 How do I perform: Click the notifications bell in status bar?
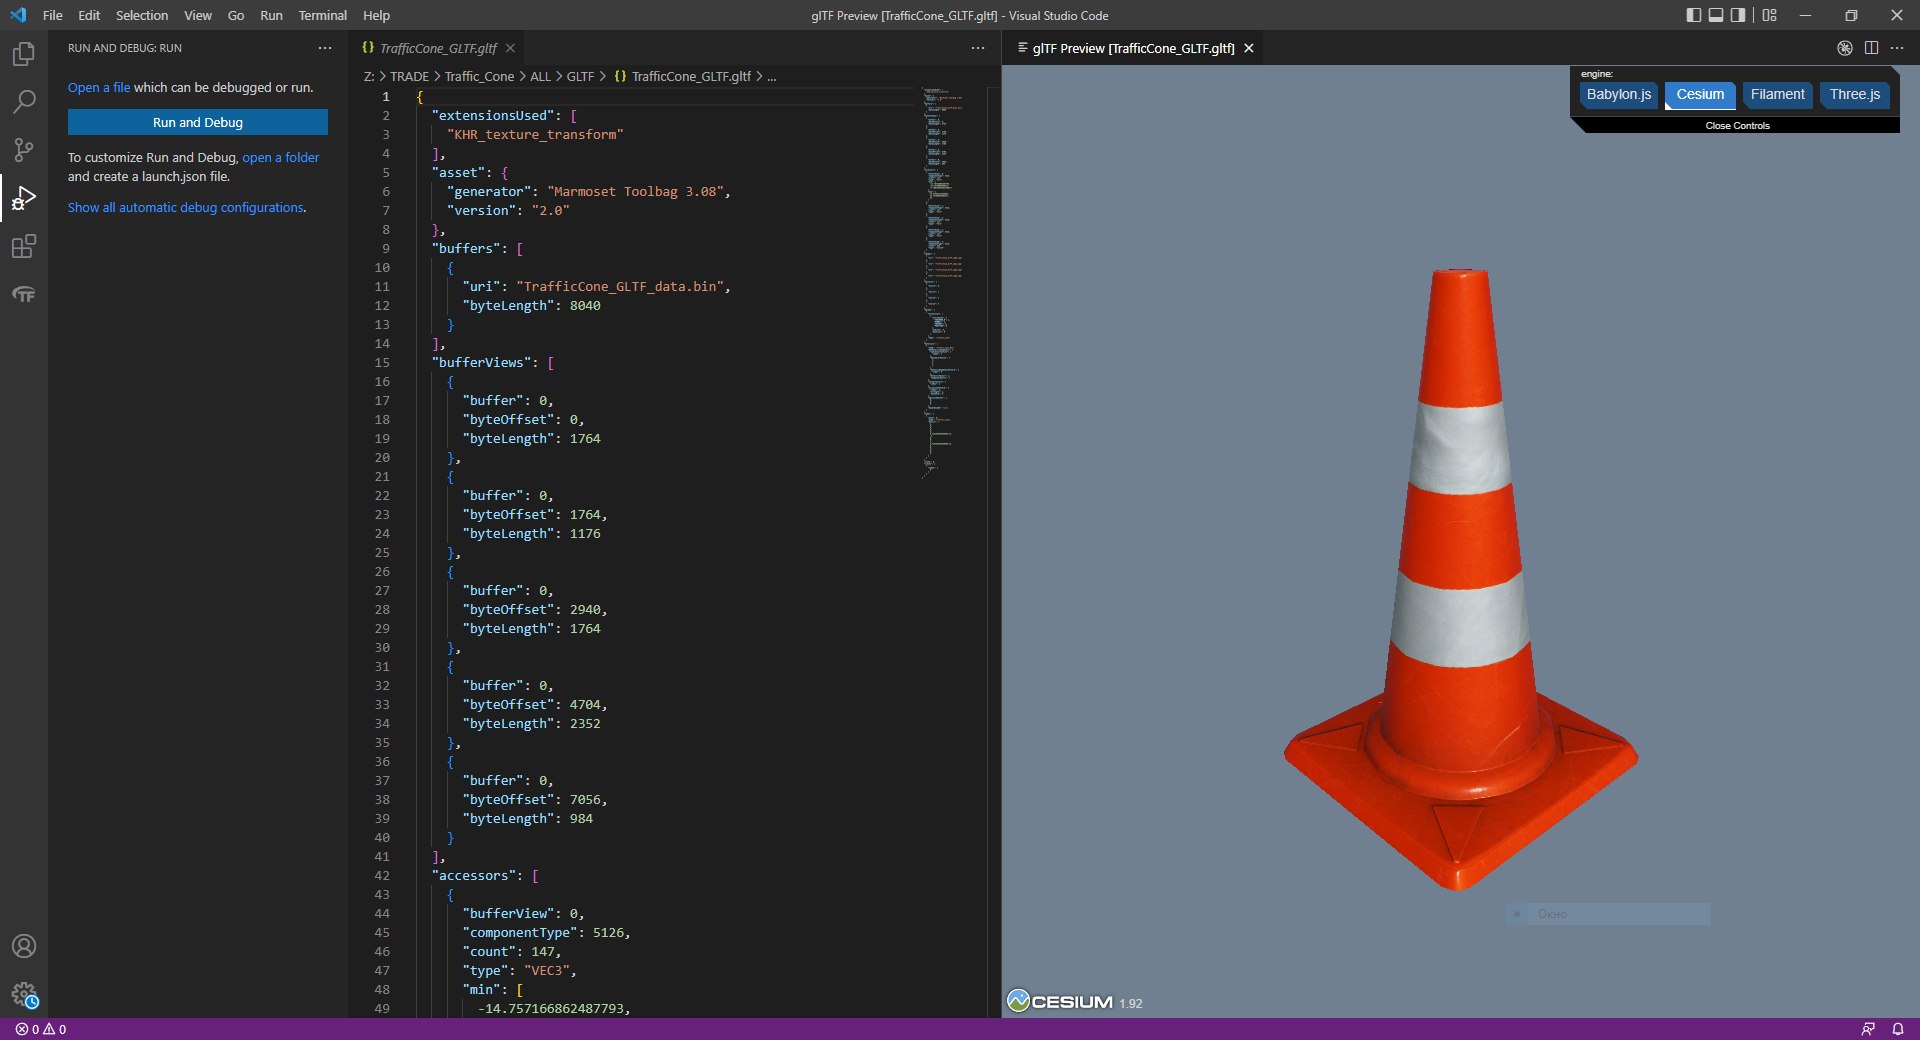(1897, 1029)
